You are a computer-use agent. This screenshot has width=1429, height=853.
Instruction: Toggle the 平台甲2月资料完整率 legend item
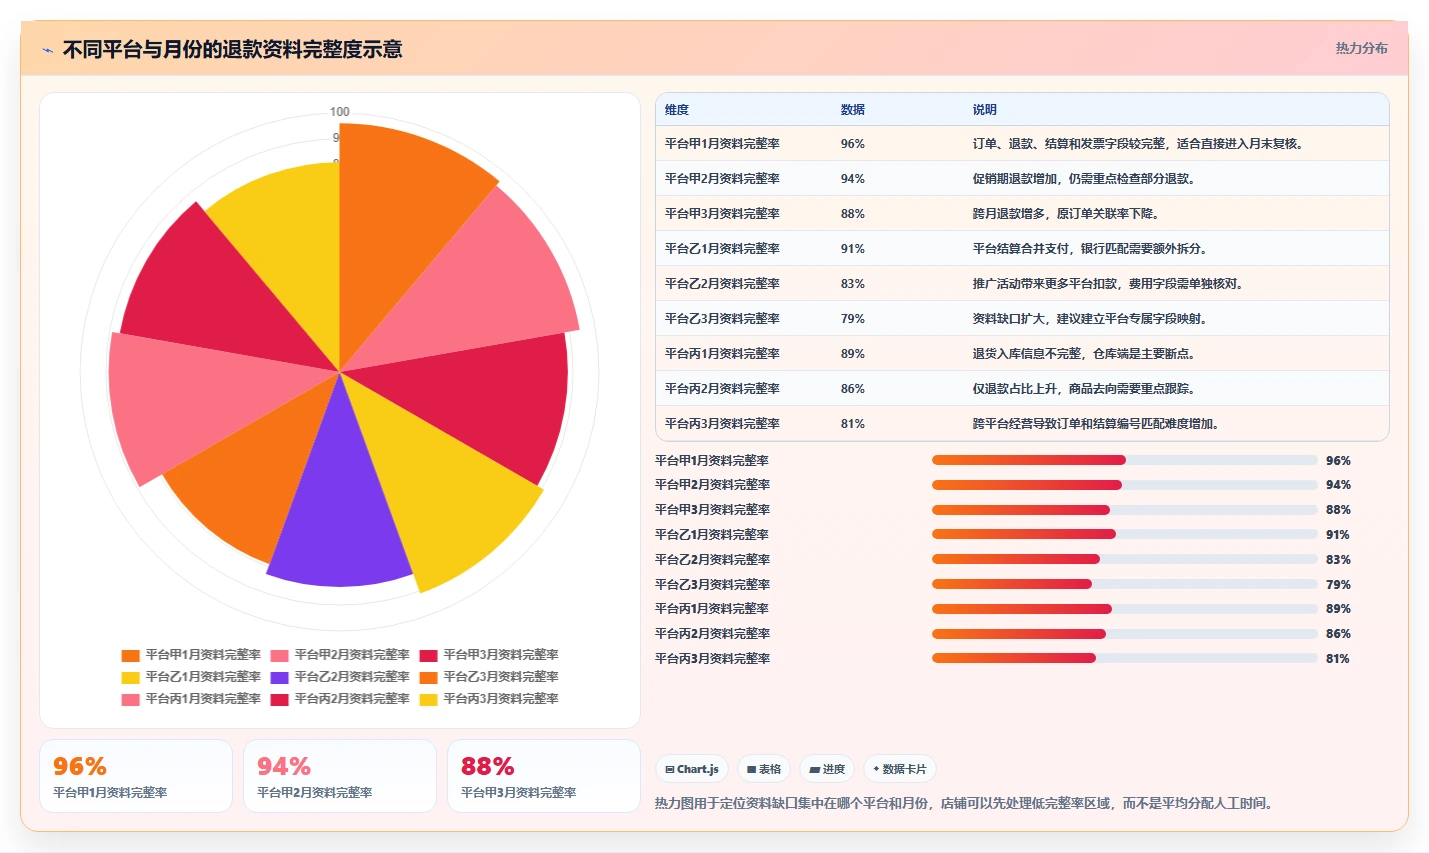tap(340, 655)
